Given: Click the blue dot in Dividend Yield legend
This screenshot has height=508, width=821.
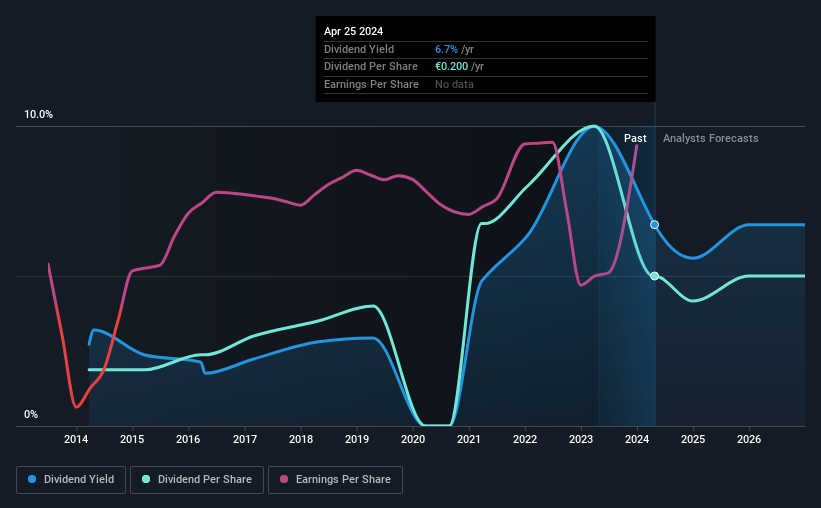Looking at the screenshot, I should pos(32,479).
